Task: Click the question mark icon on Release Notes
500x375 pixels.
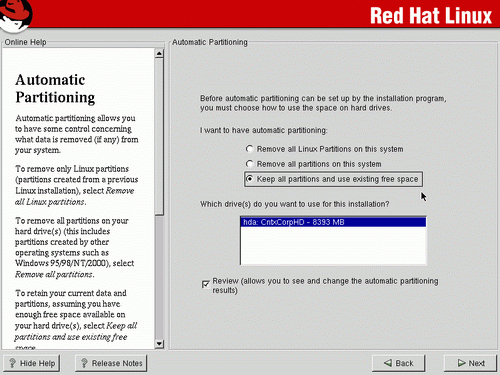Action: (x=84, y=363)
